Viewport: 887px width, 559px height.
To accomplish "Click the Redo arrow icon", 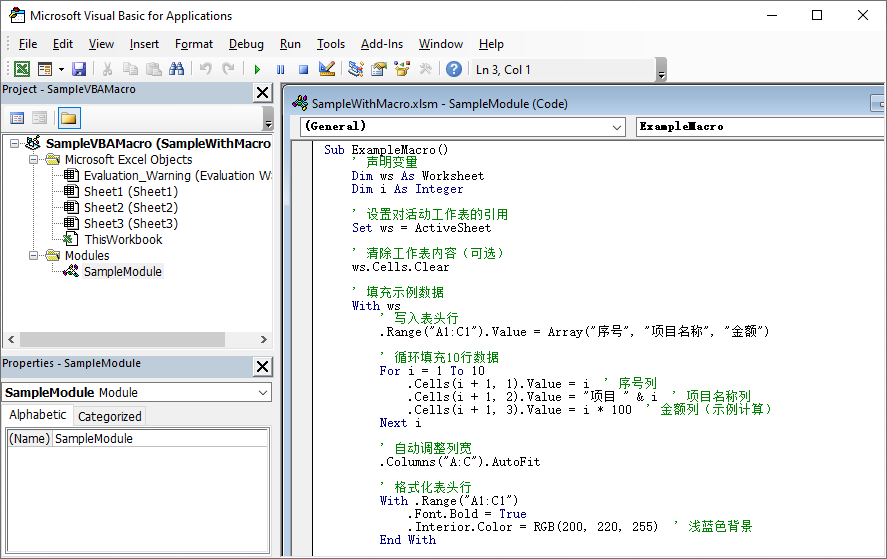I will coord(228,69).
